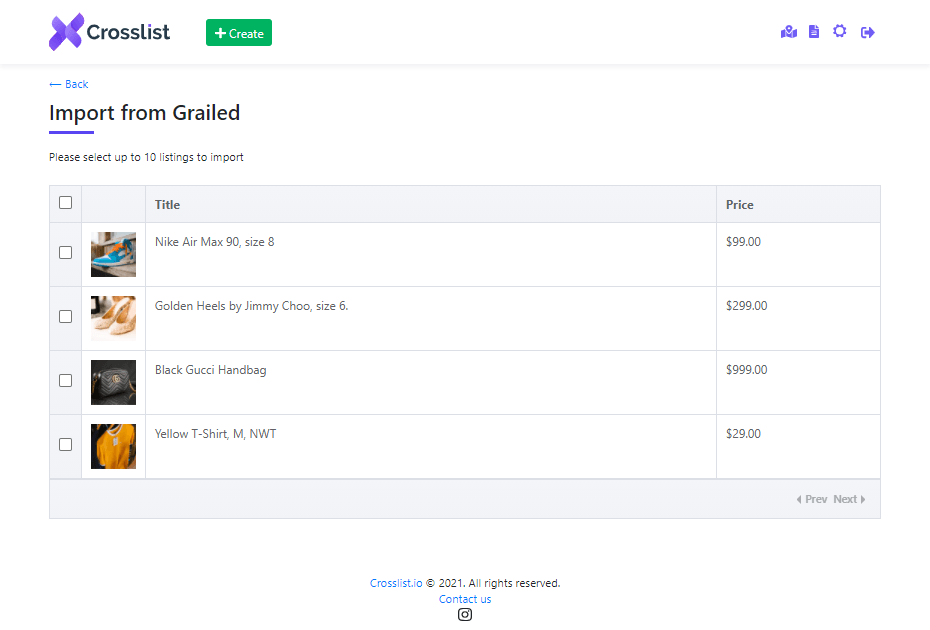Log out using the sign-out arrow icon
This screenshot has width=930, height=630.
[x=867, y=32]
